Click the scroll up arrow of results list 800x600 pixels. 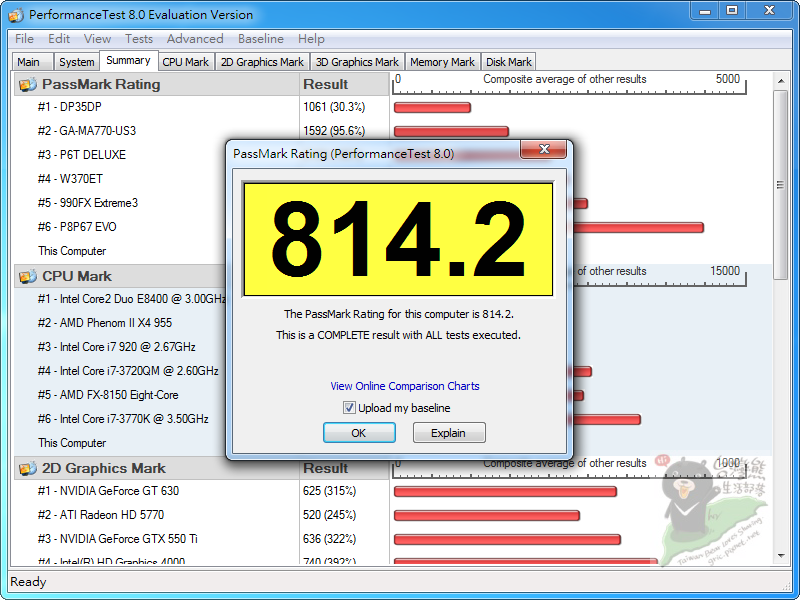(x=781, y=81)
